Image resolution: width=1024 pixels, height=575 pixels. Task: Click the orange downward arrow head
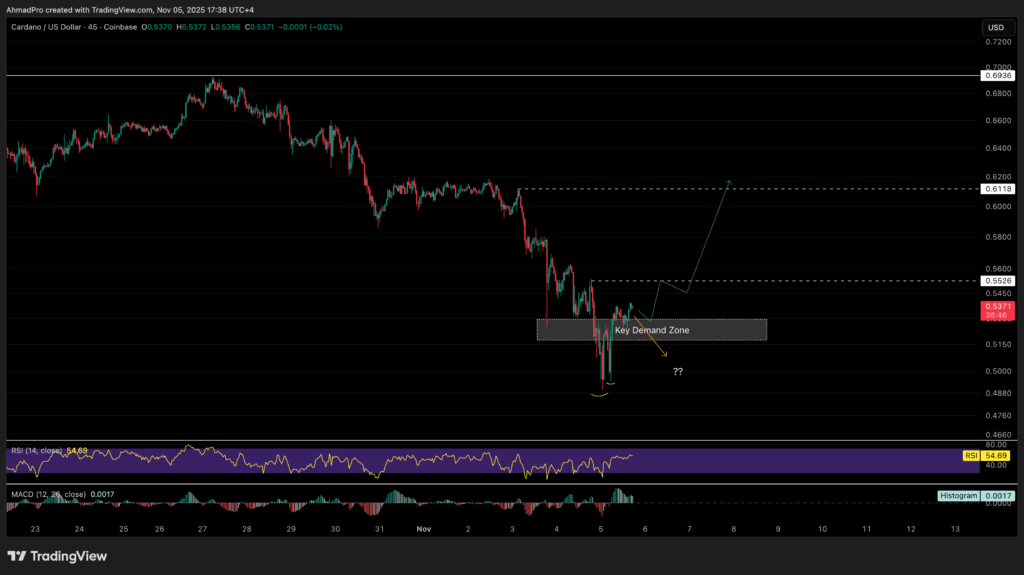[x=667, y=353]
